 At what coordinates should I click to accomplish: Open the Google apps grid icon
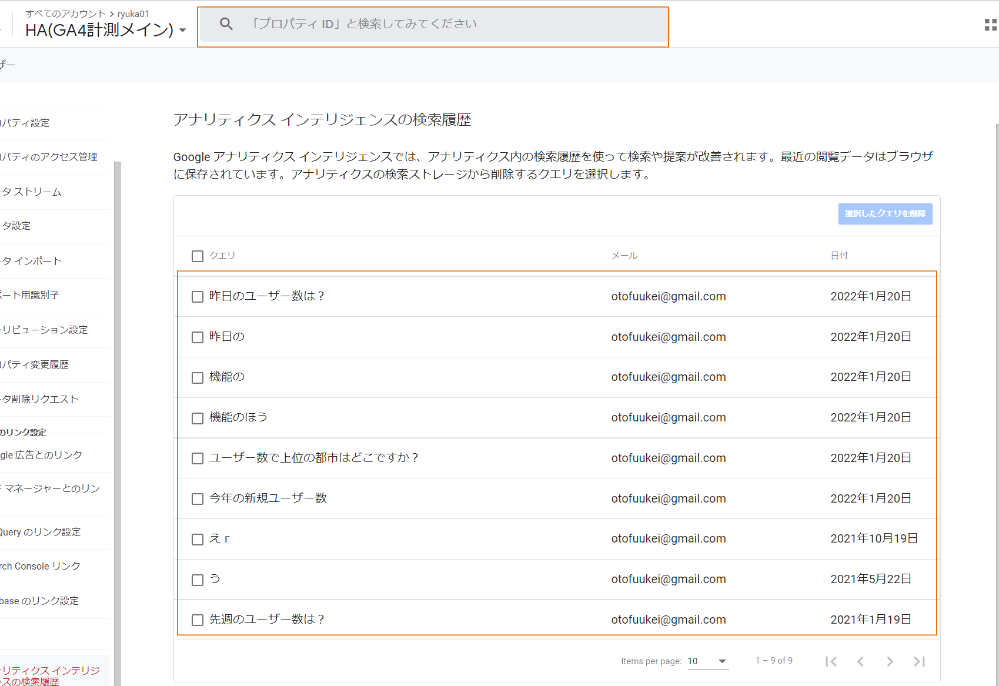[x=991, y=25]
